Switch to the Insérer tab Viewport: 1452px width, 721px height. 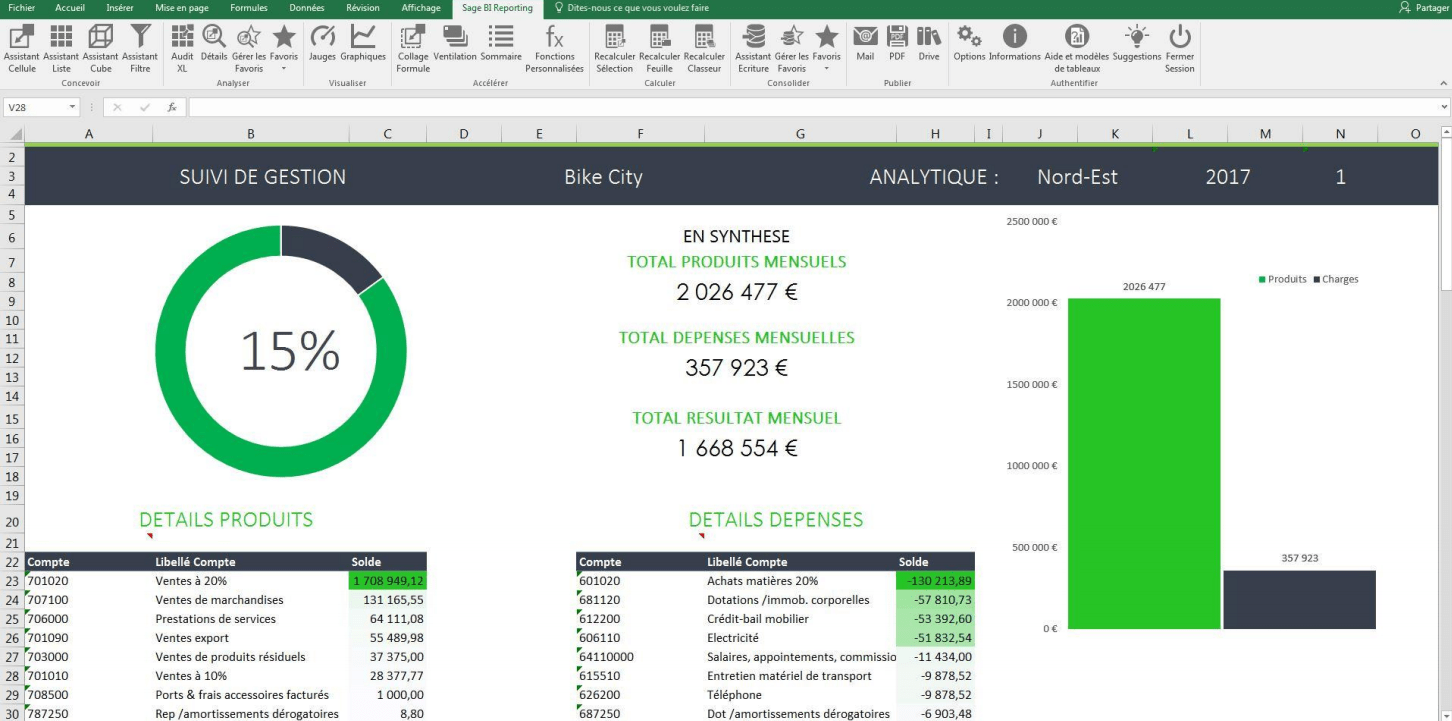pyautogui.click(x=119, y=8)
